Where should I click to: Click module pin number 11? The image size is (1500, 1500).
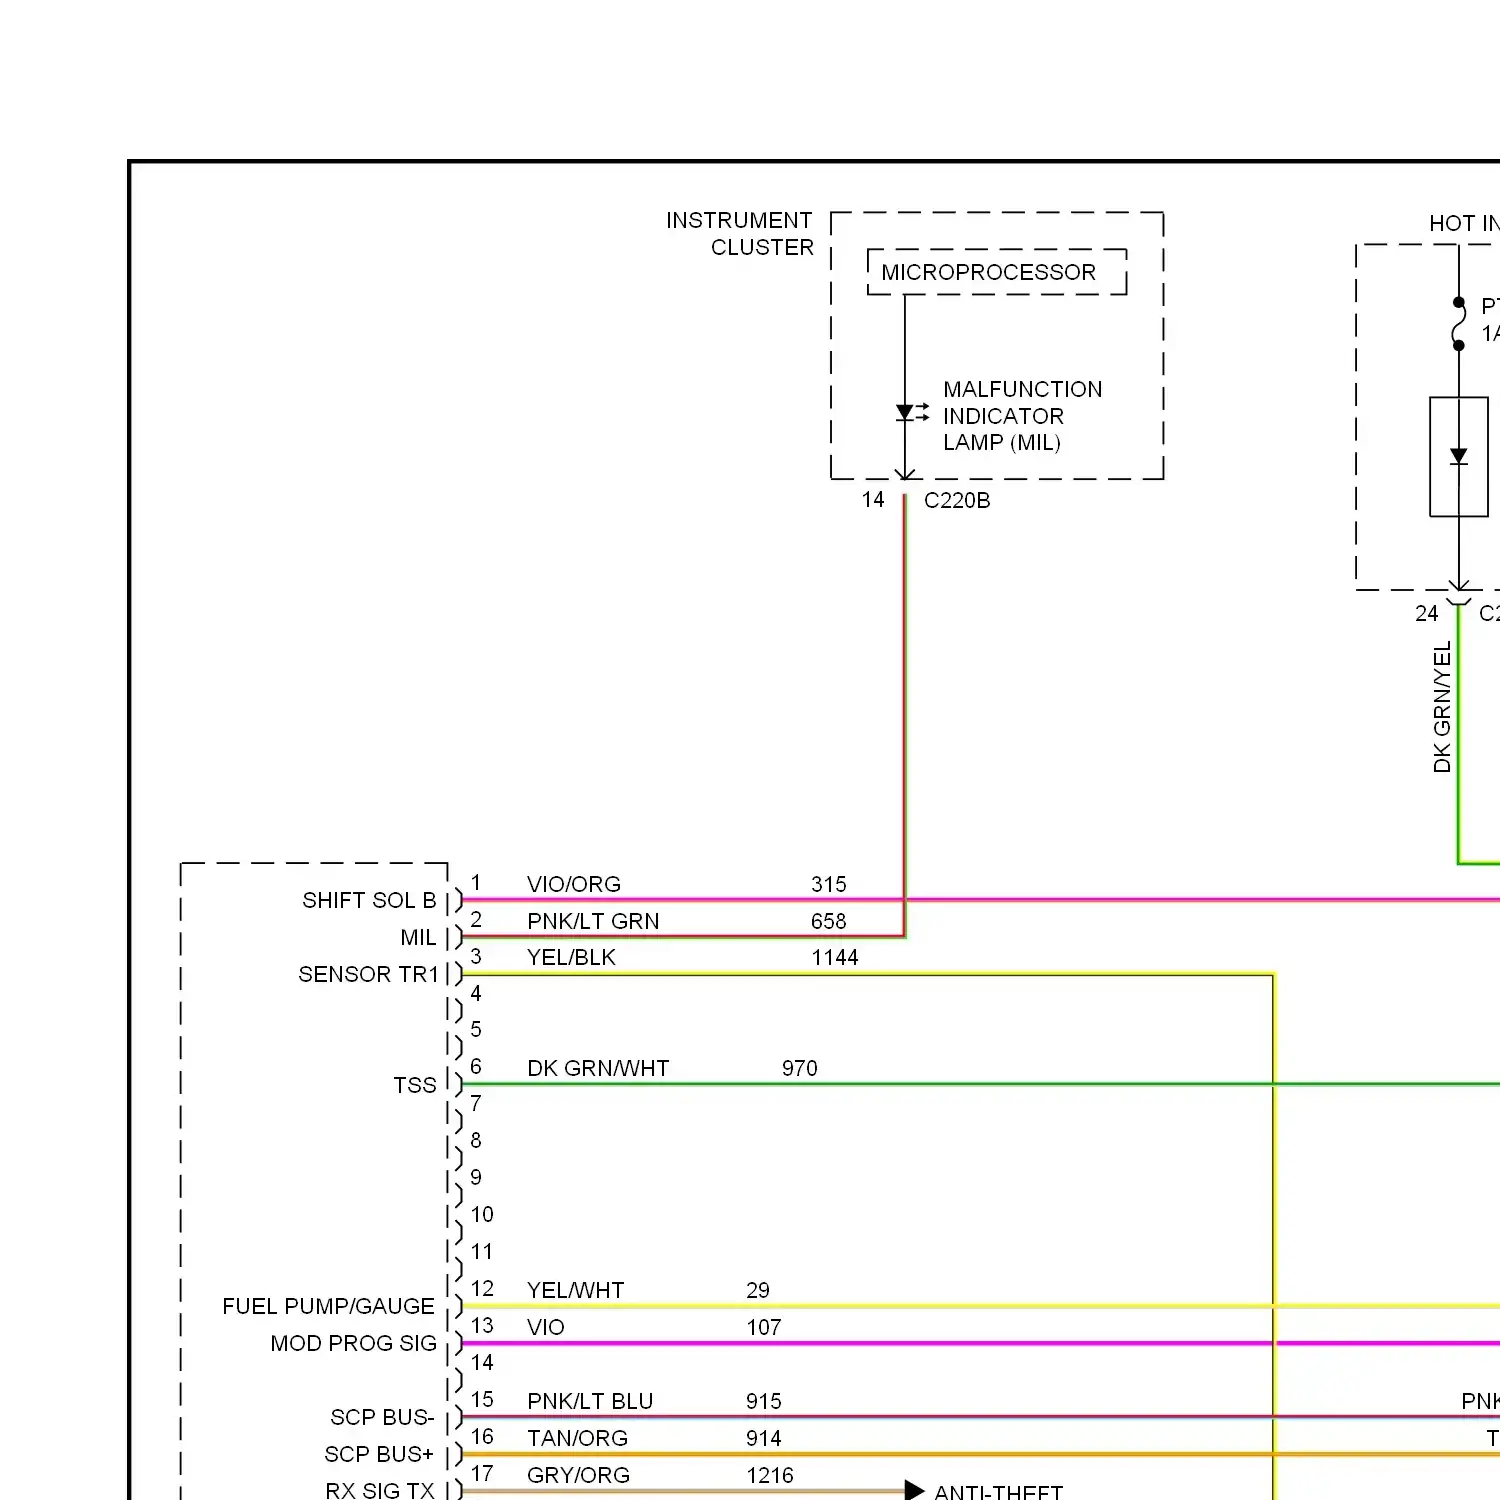[482, 1251]
